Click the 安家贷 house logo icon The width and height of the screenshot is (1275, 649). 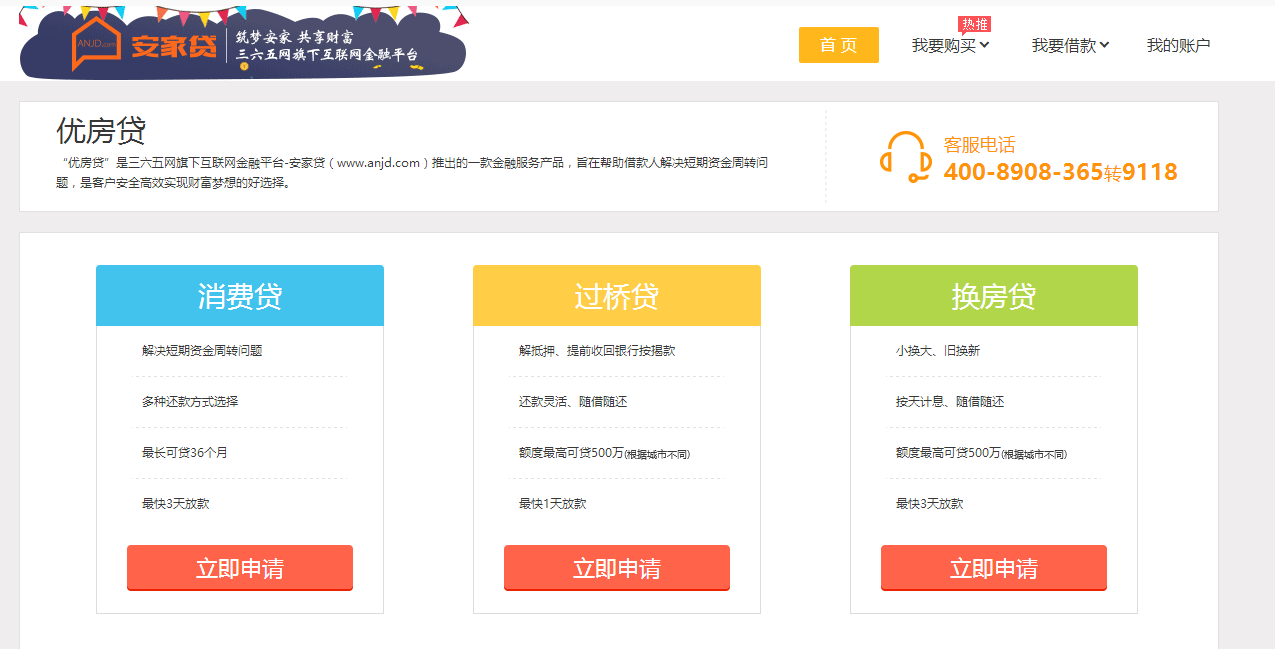pyautogui.click(x=96, y=45)
